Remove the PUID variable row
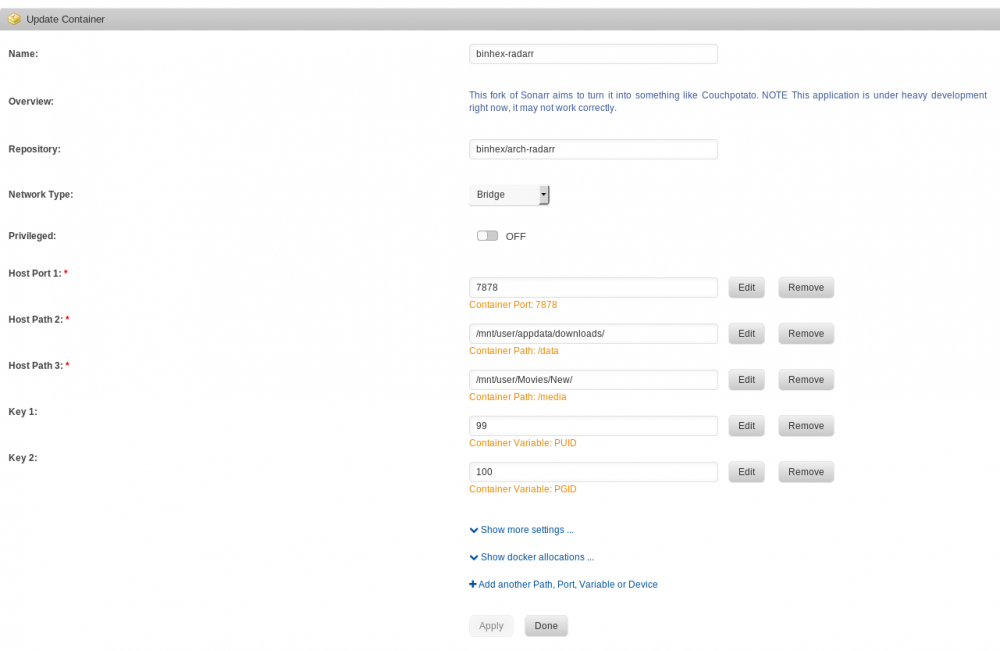Viewport: 1000px width, 651px height. tap(805, 426)
